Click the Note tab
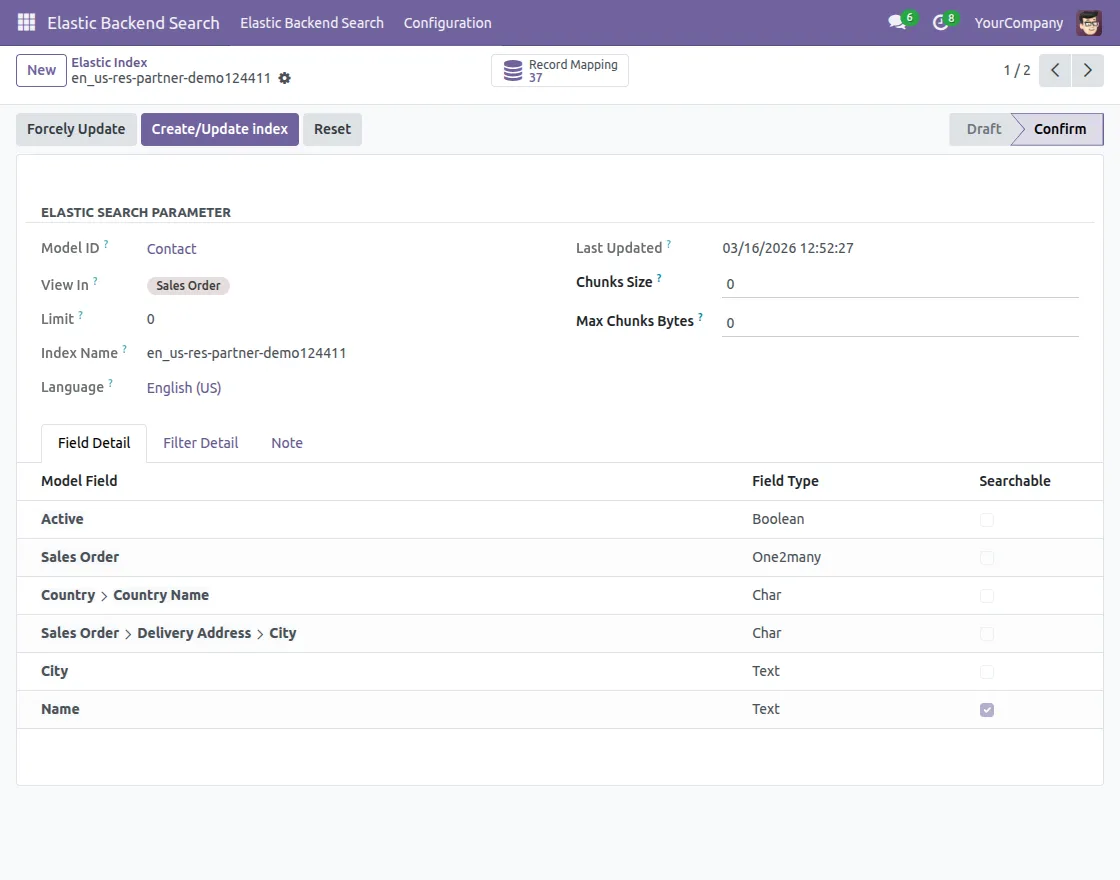This screenshot has width=1120, height=880. pos(287,442)
